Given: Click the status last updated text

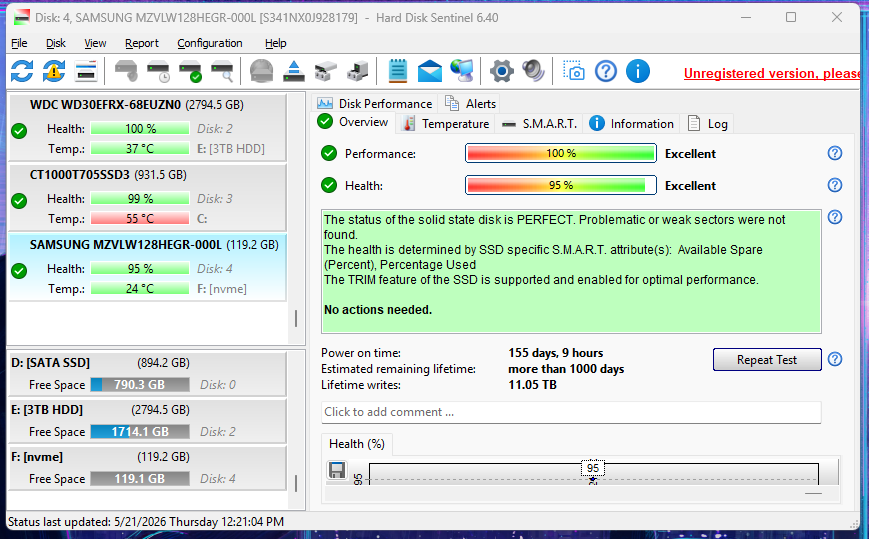Looking at the screenshot, I should point(146,522).
